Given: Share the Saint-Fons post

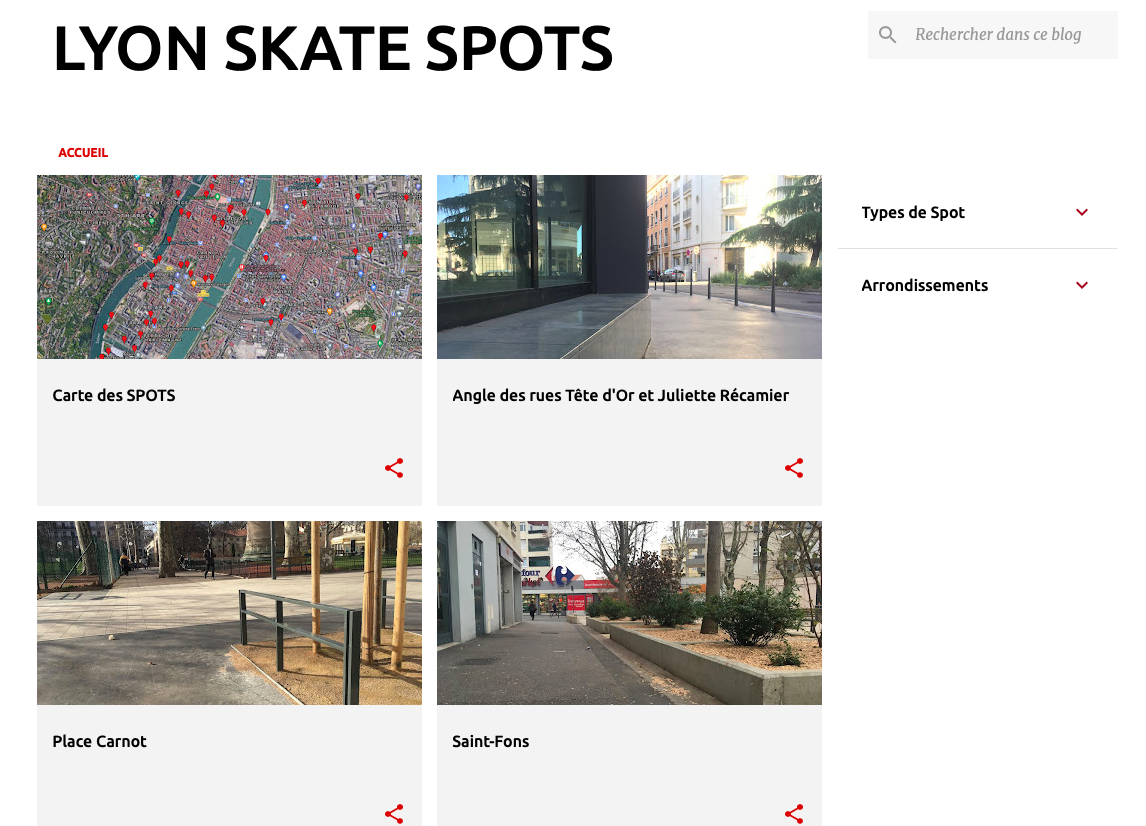Looking at the screenshot, I should tap(794, 813).
